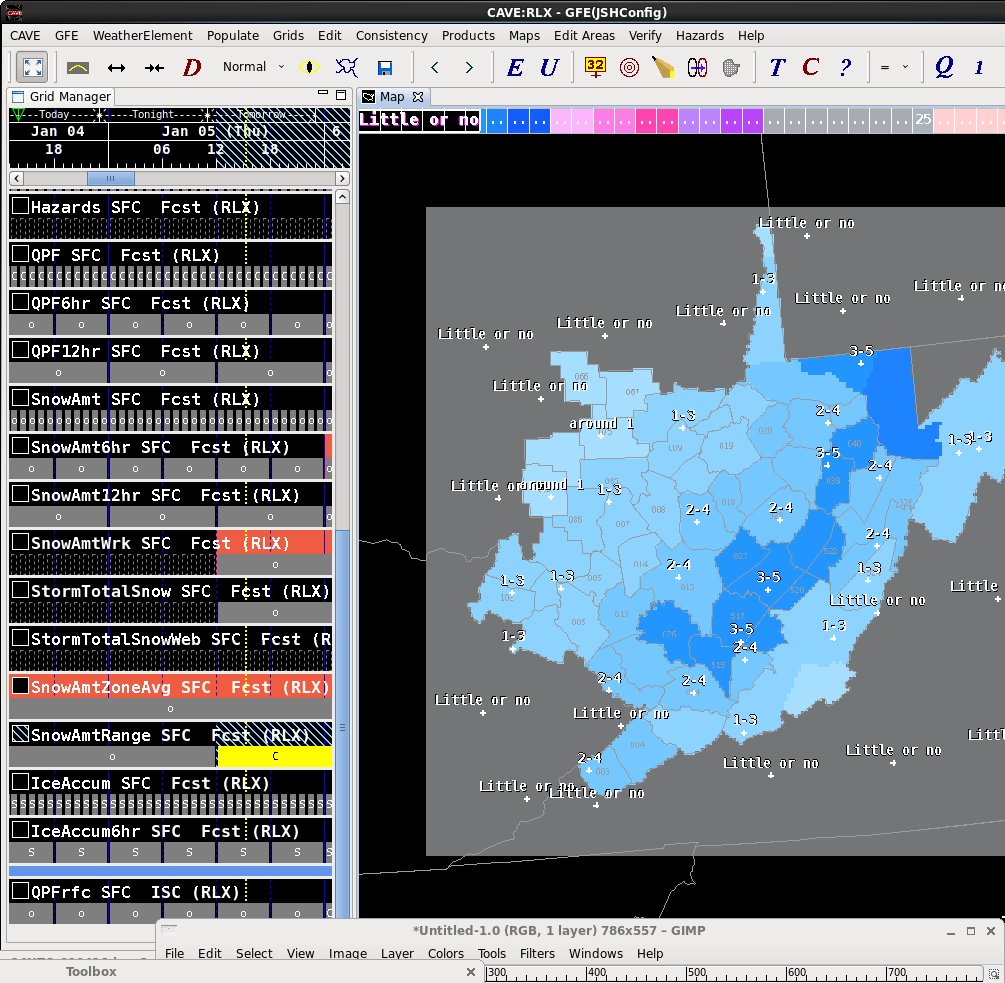Open the Verify menu
The height and width of the screenshot is (983, 1005).
(645, 35)
